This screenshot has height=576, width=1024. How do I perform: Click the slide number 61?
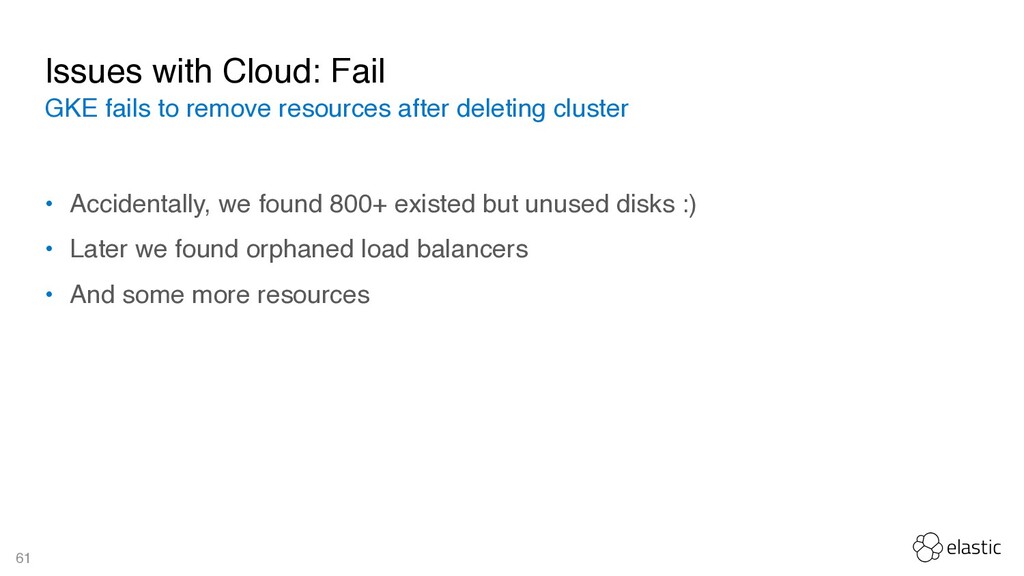point(23,558)
